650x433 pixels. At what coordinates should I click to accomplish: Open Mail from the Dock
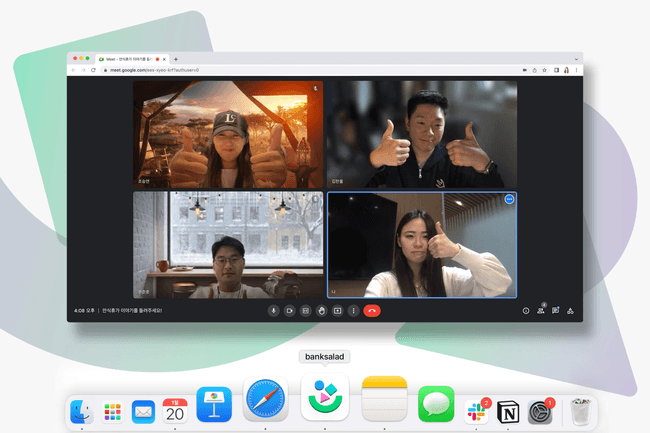tap(143, 412)
